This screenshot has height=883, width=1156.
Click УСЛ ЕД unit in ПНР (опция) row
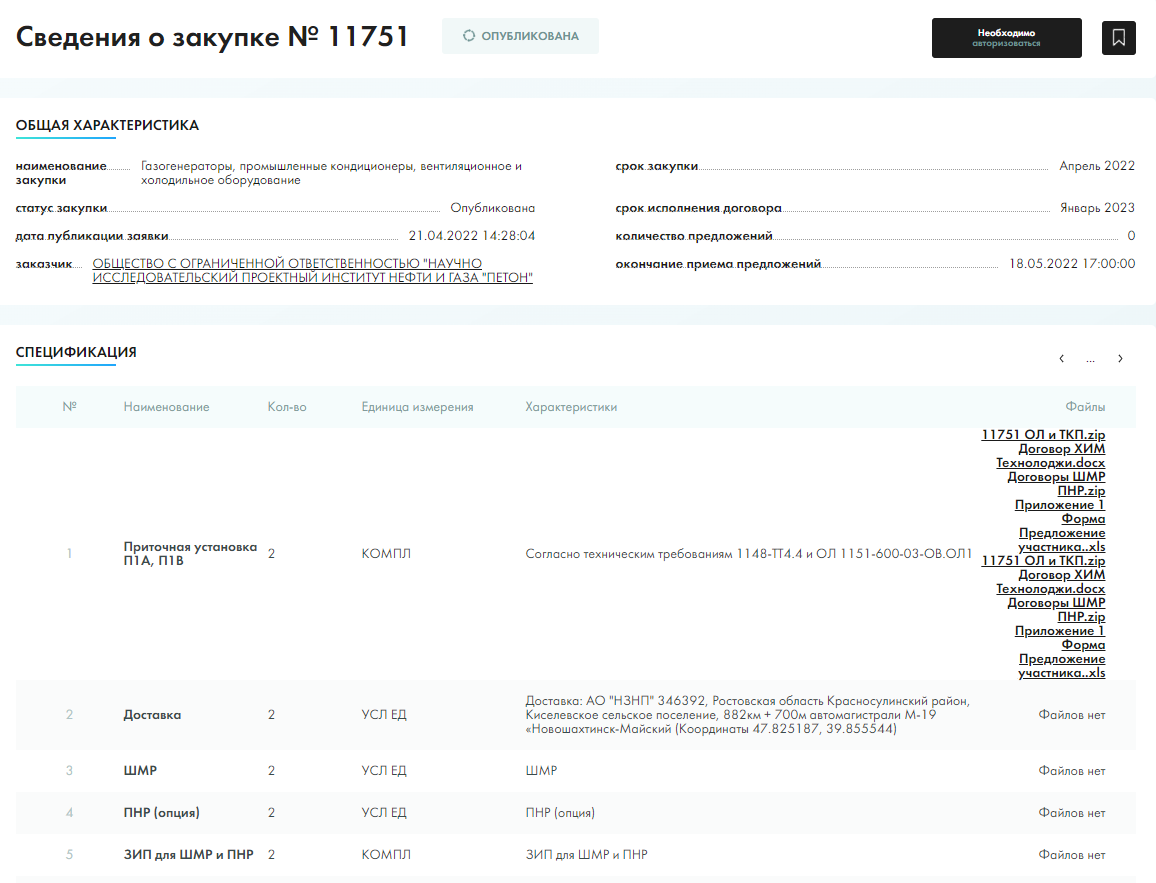click(x=383, y=813)
